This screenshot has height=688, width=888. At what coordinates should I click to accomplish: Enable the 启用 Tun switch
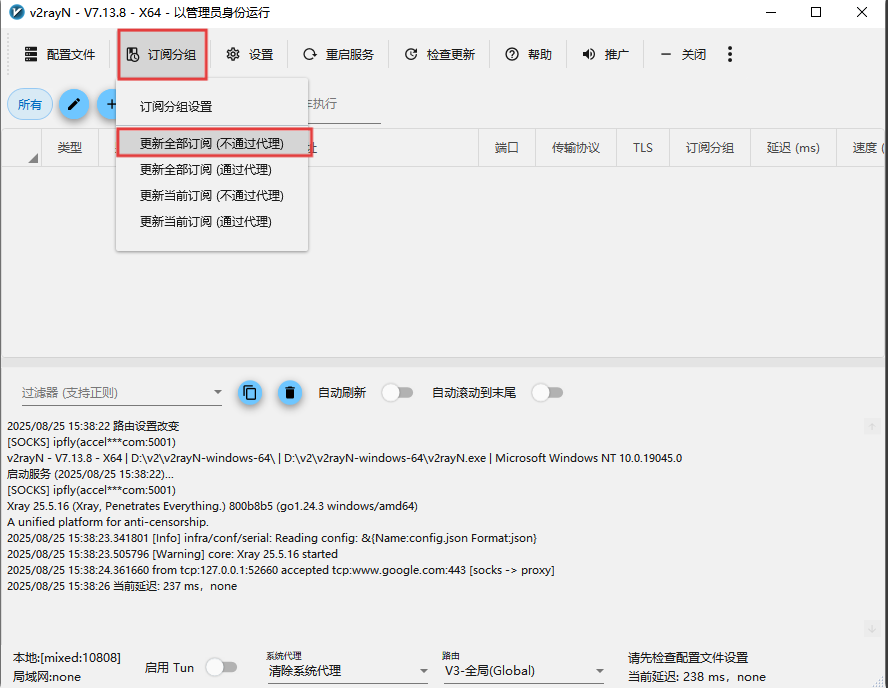click(221, 667)
